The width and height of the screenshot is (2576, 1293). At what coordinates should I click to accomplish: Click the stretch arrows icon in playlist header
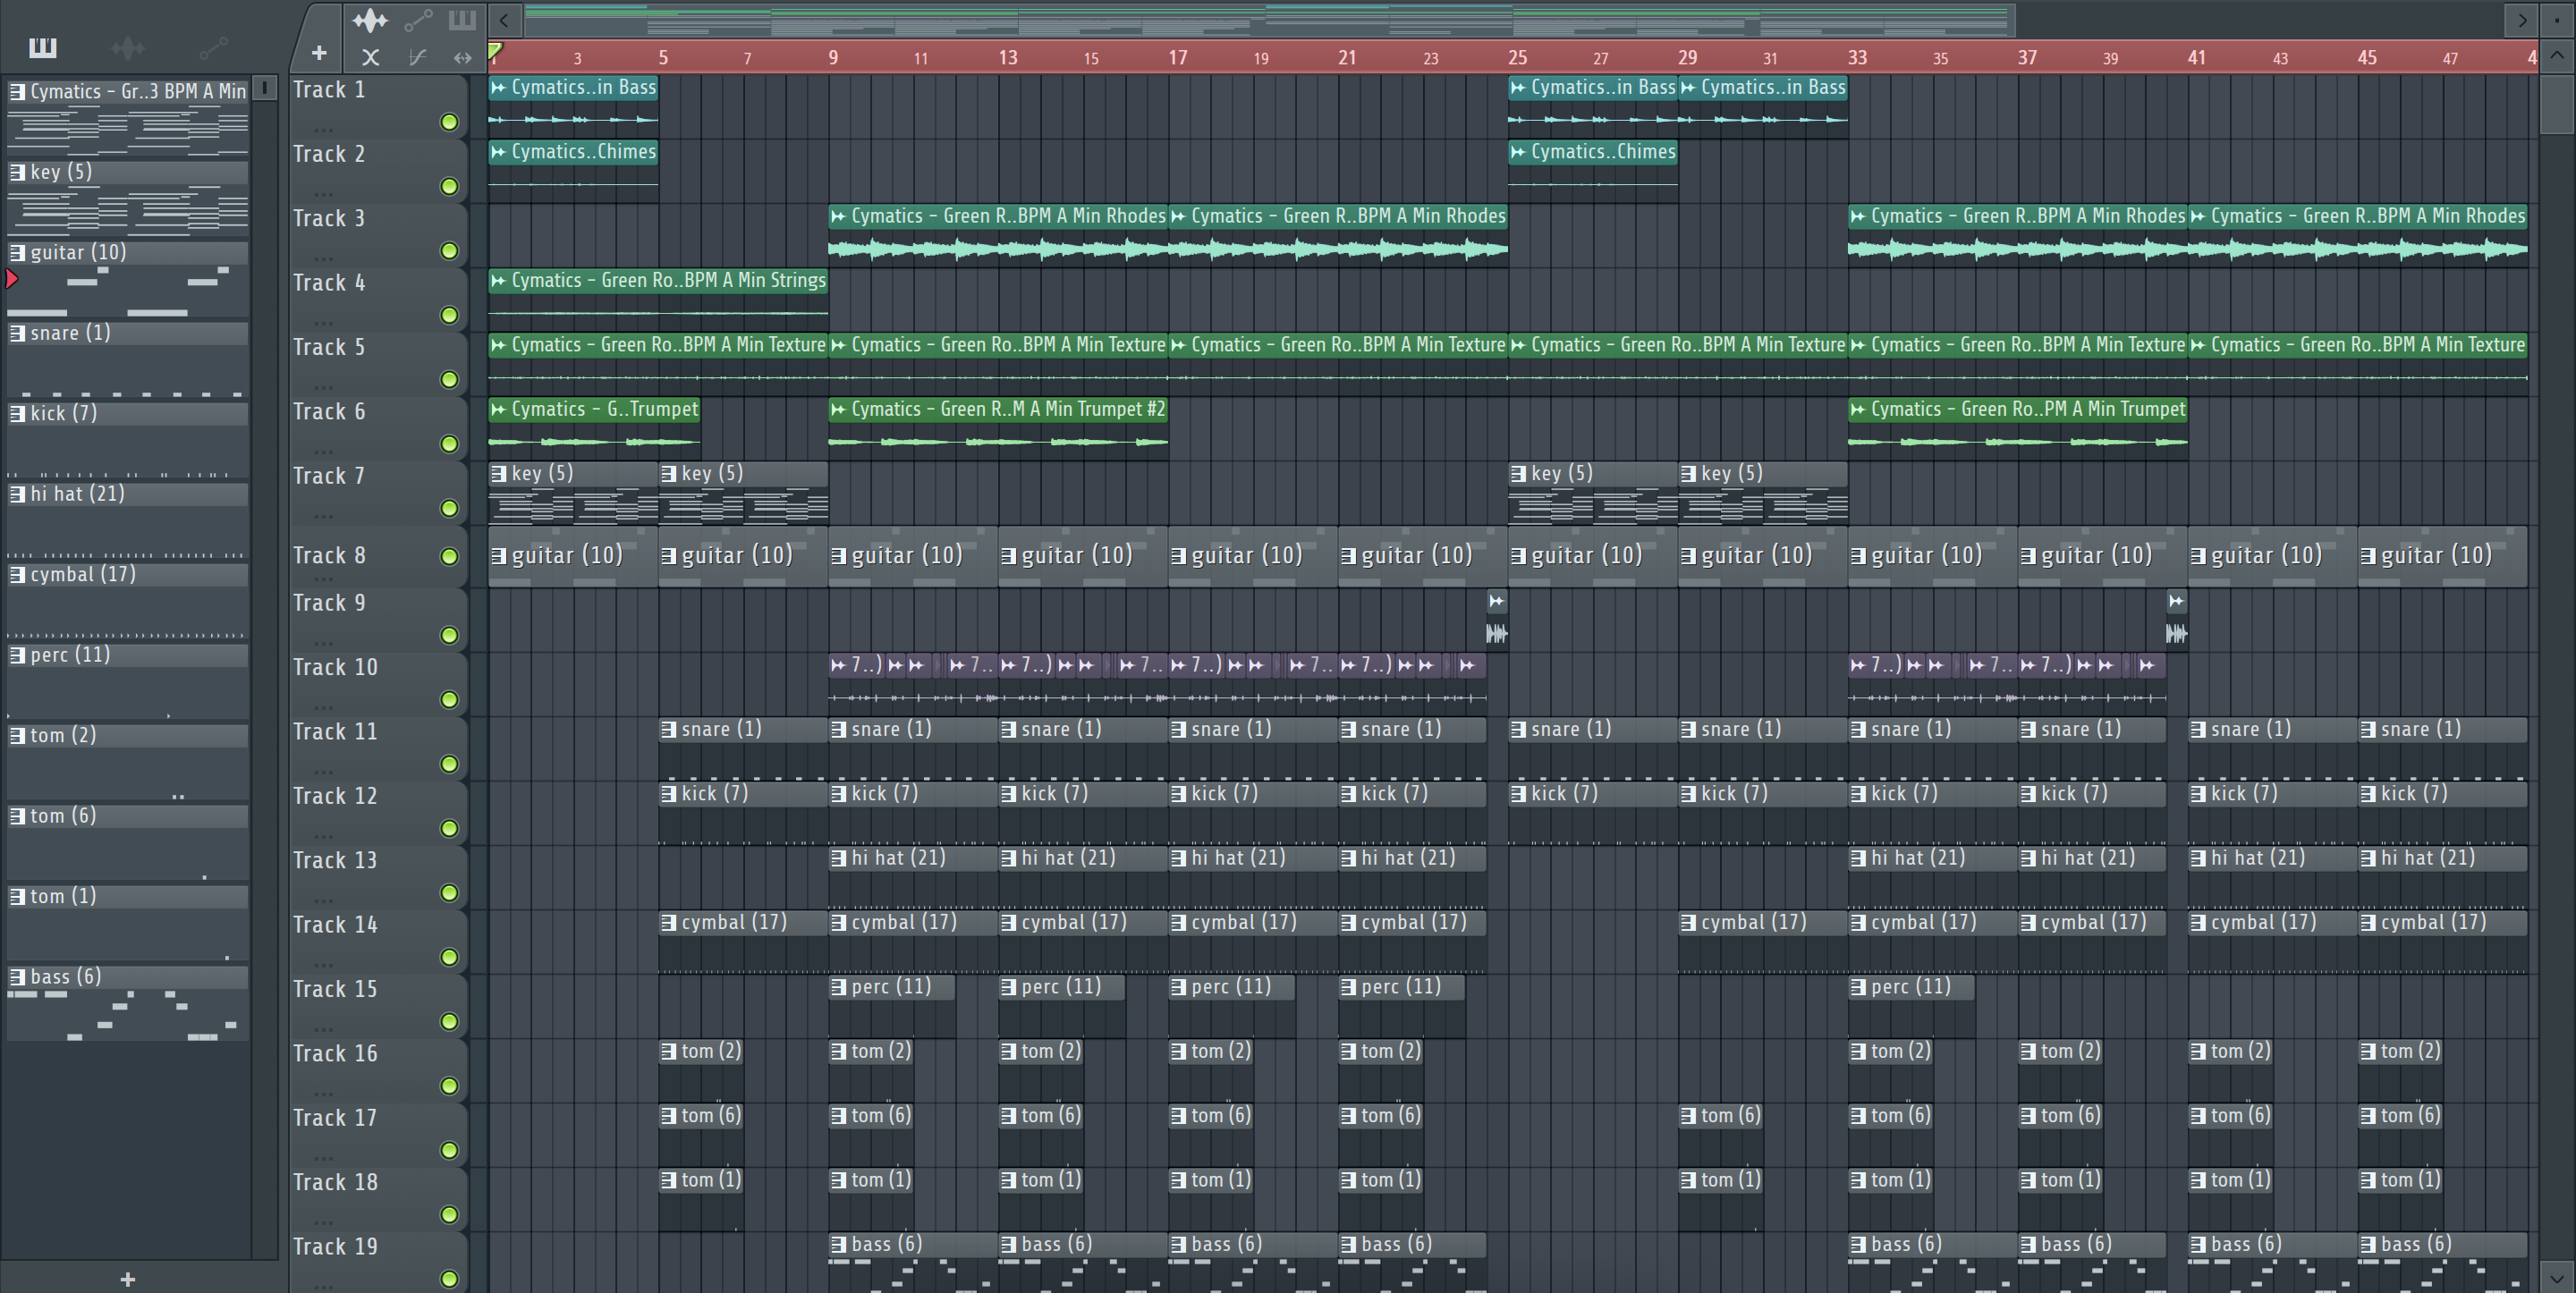(462, 57)
